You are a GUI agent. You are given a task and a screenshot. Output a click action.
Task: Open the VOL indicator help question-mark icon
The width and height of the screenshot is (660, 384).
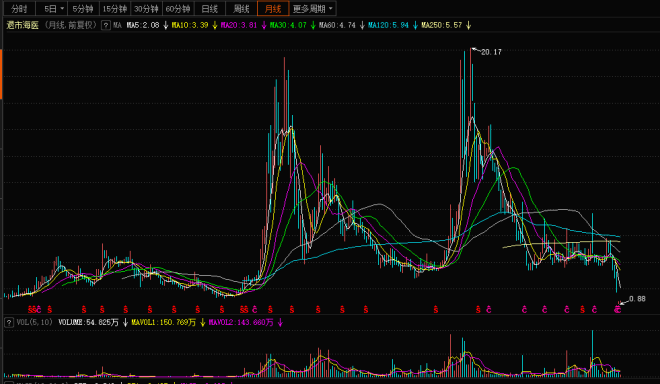tap(9, 323)
